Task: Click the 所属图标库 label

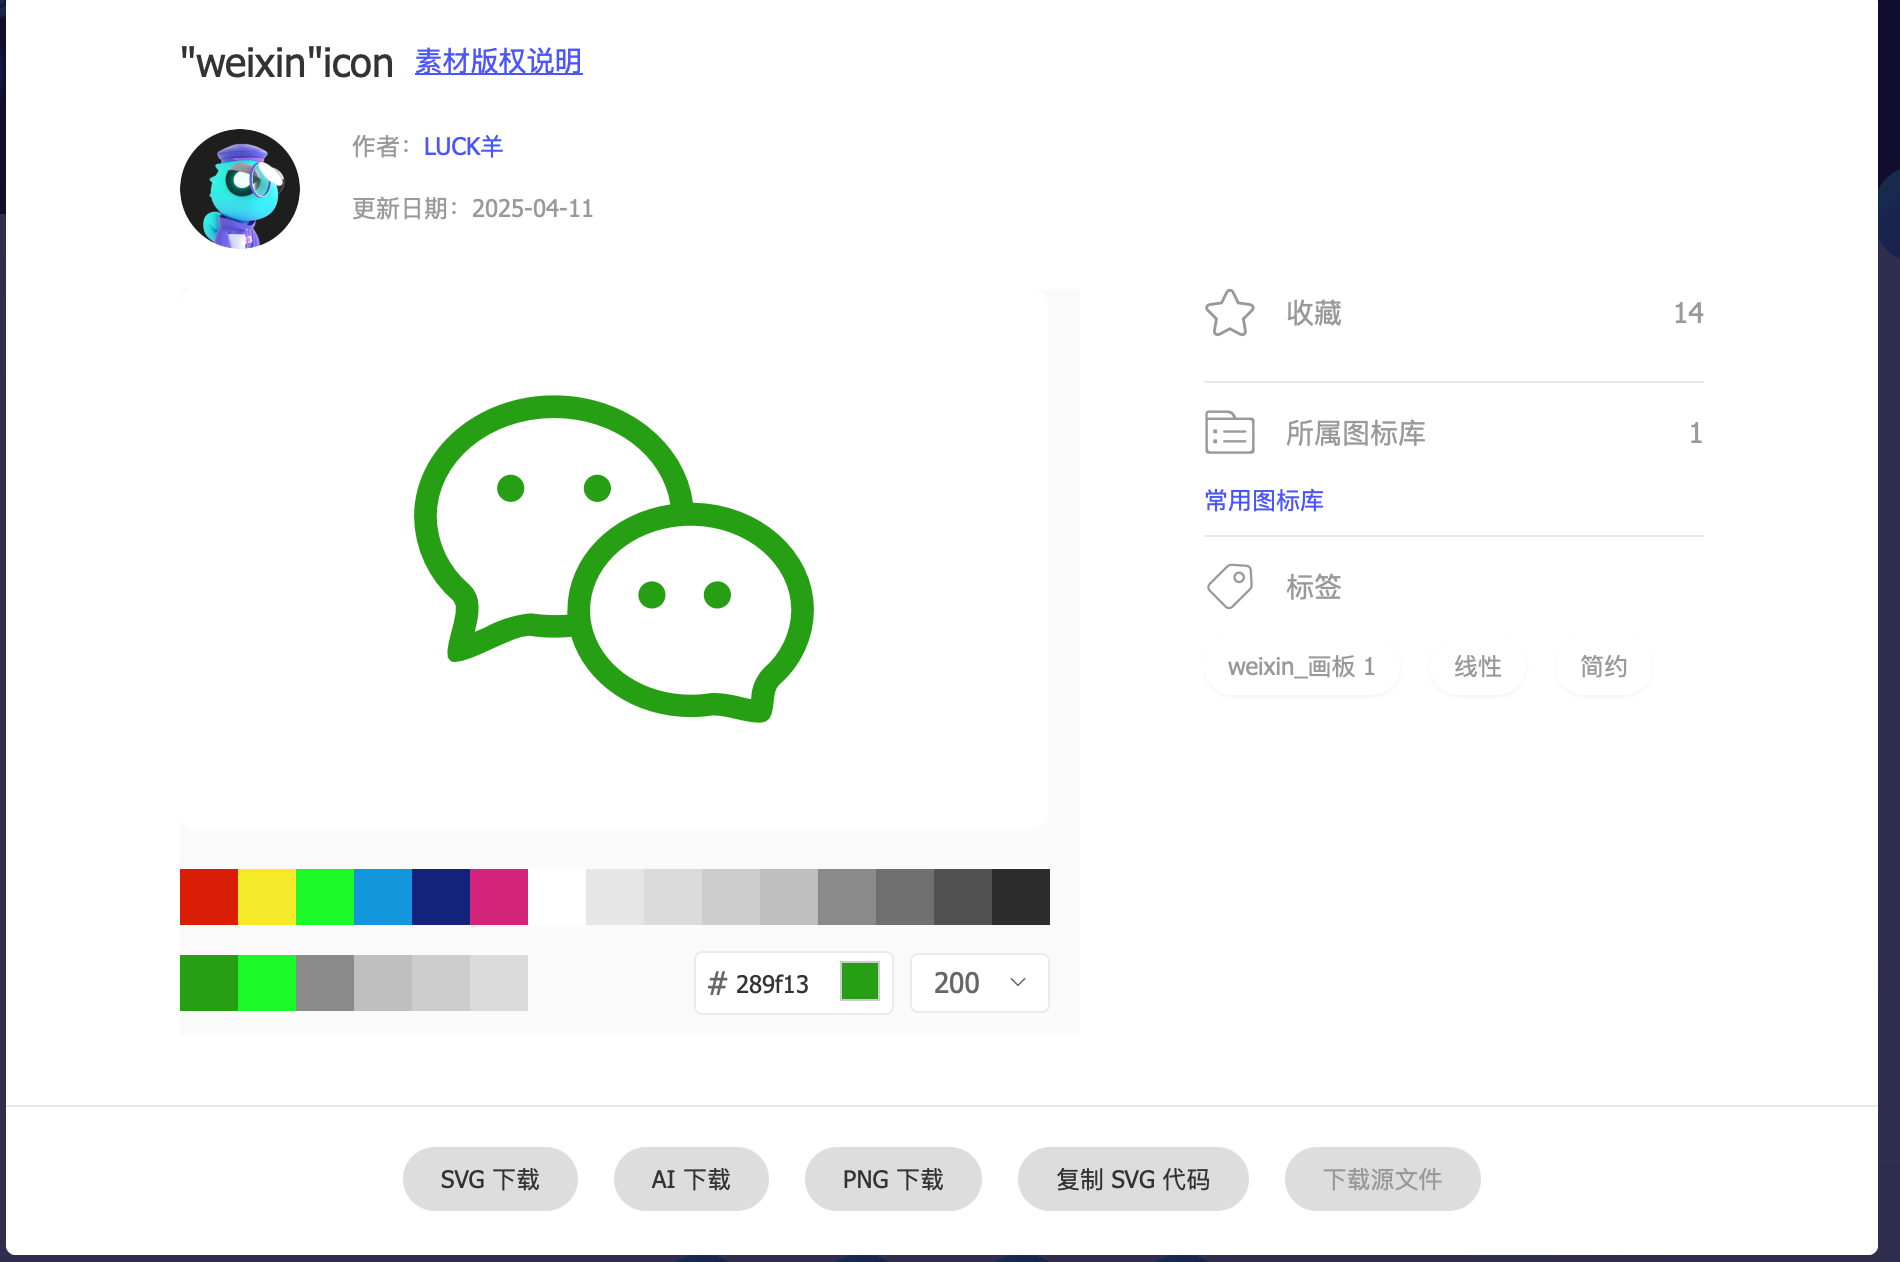Action: (1356, 433)
